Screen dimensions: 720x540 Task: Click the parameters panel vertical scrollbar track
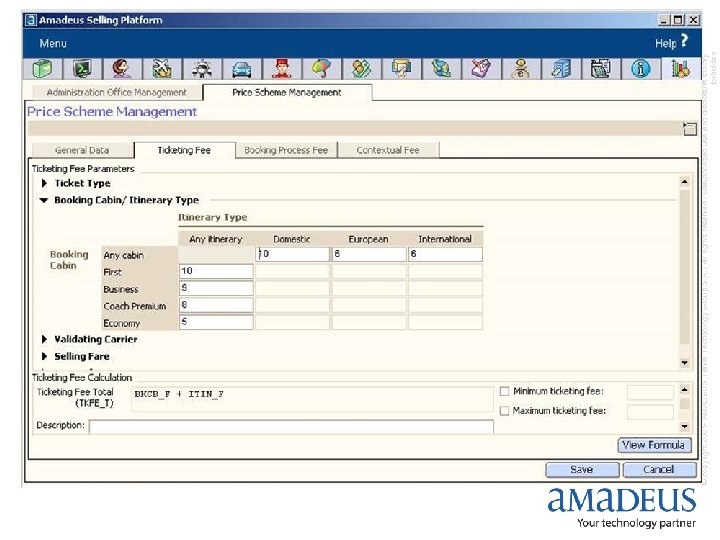pos(685,266)
